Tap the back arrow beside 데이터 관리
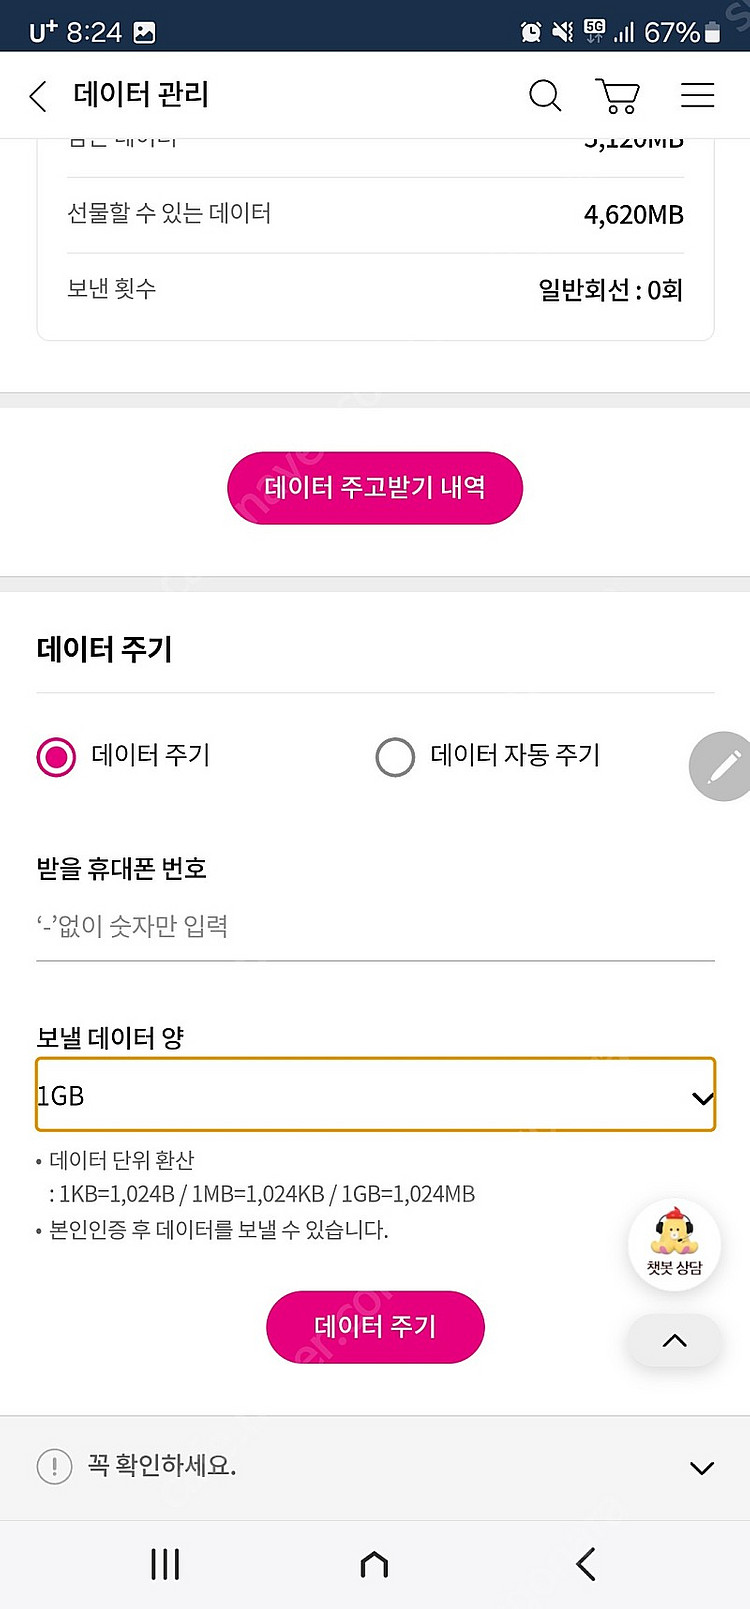The width and height of the screenshot is (750, 1609). [x=38, y=96]
